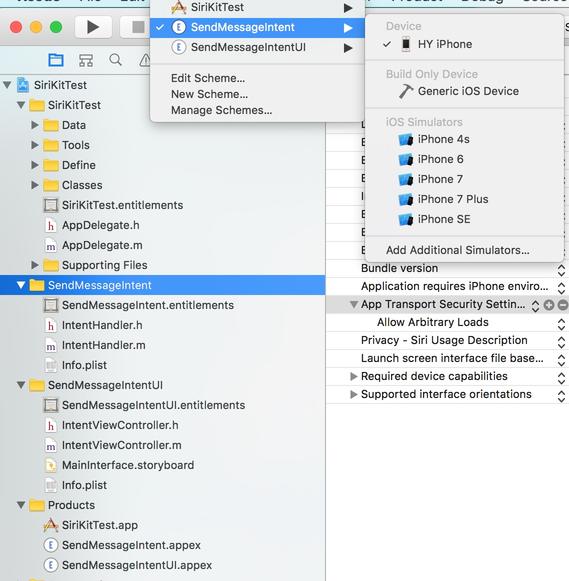
Task: Open key stepper for Bundle version row
Action: click(561, 270)
